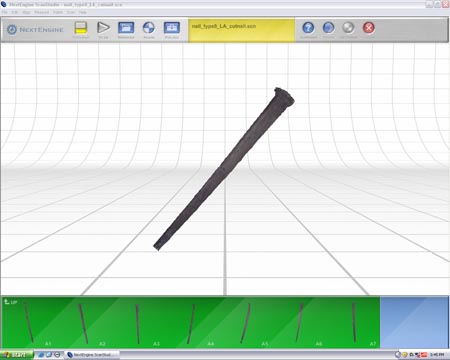
Task: Select the yellow file name field
Action: (x=242, y=30)
